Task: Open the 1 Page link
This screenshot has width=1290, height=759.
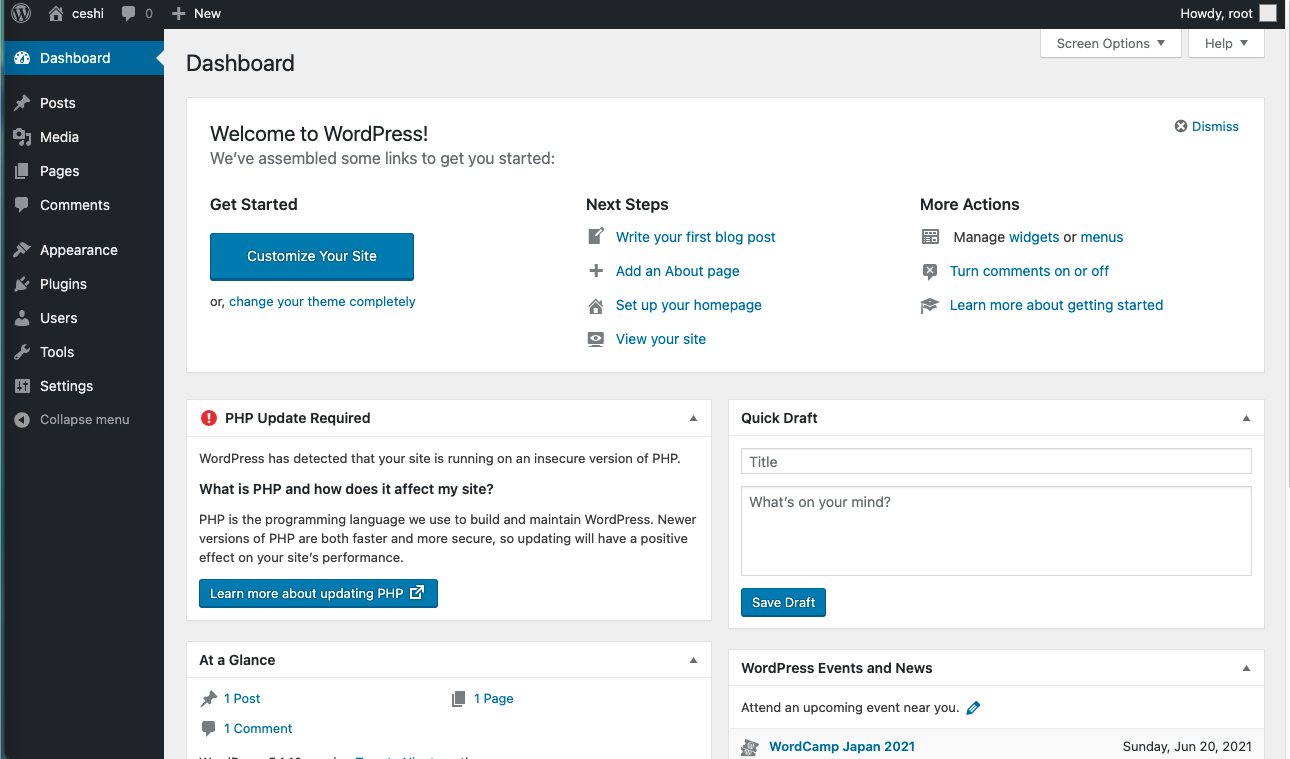Action: (494, 699)
